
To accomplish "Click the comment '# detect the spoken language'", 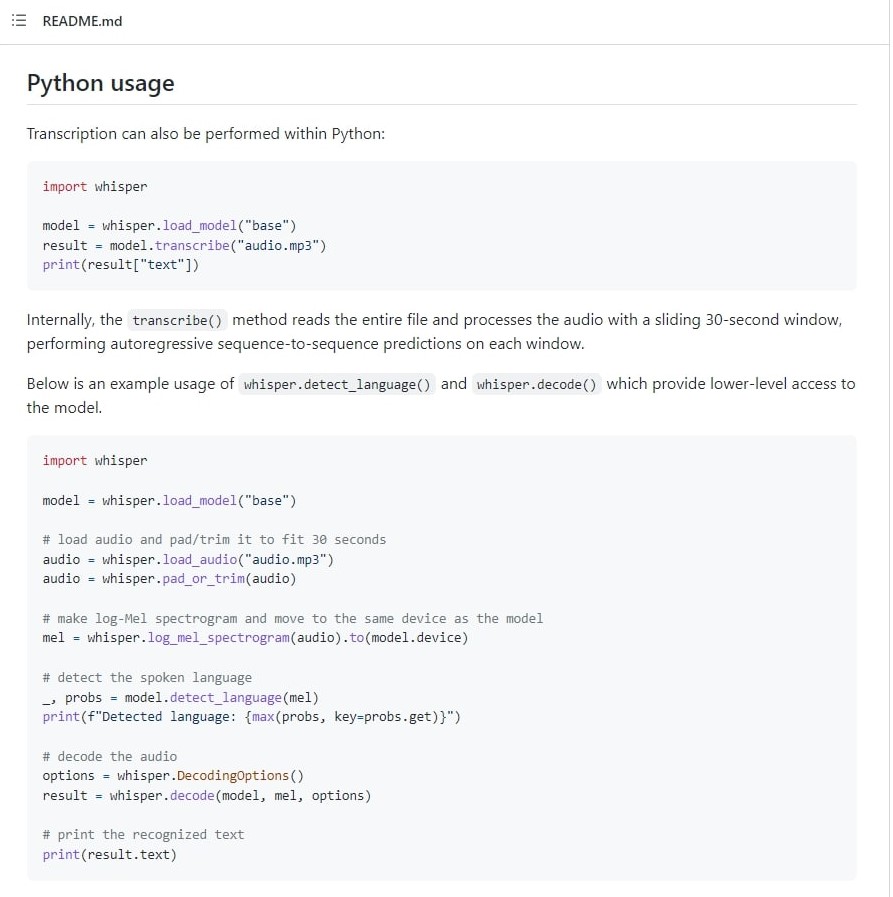I will (x=147, y=677).
